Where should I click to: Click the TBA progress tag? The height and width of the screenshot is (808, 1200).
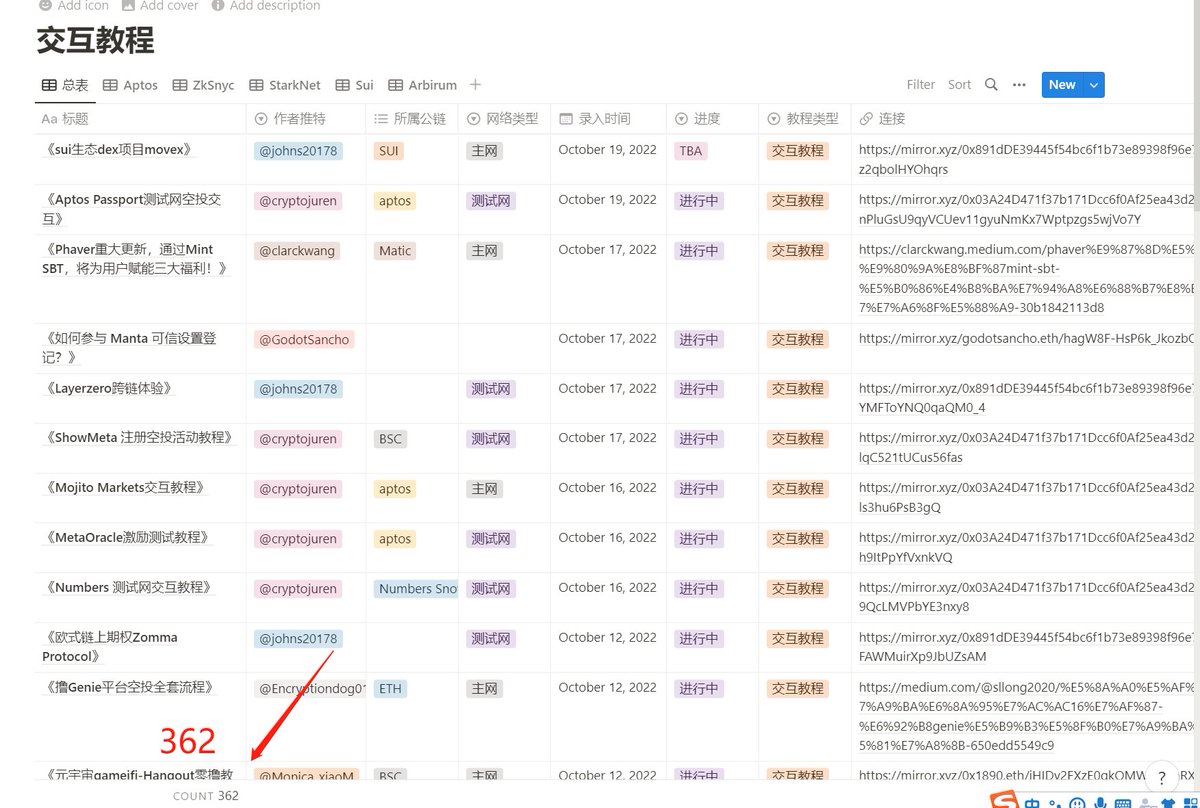click(690, 151)
